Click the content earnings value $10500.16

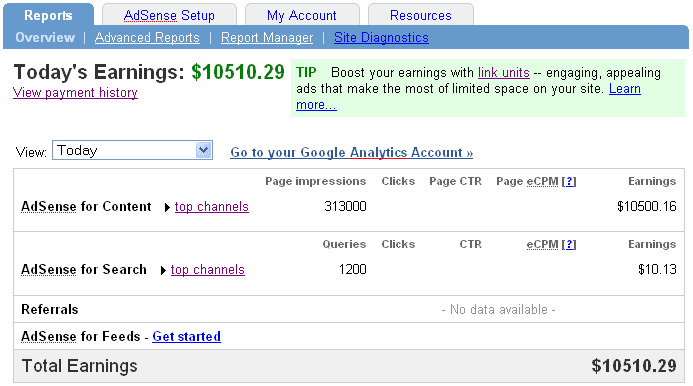647,206
